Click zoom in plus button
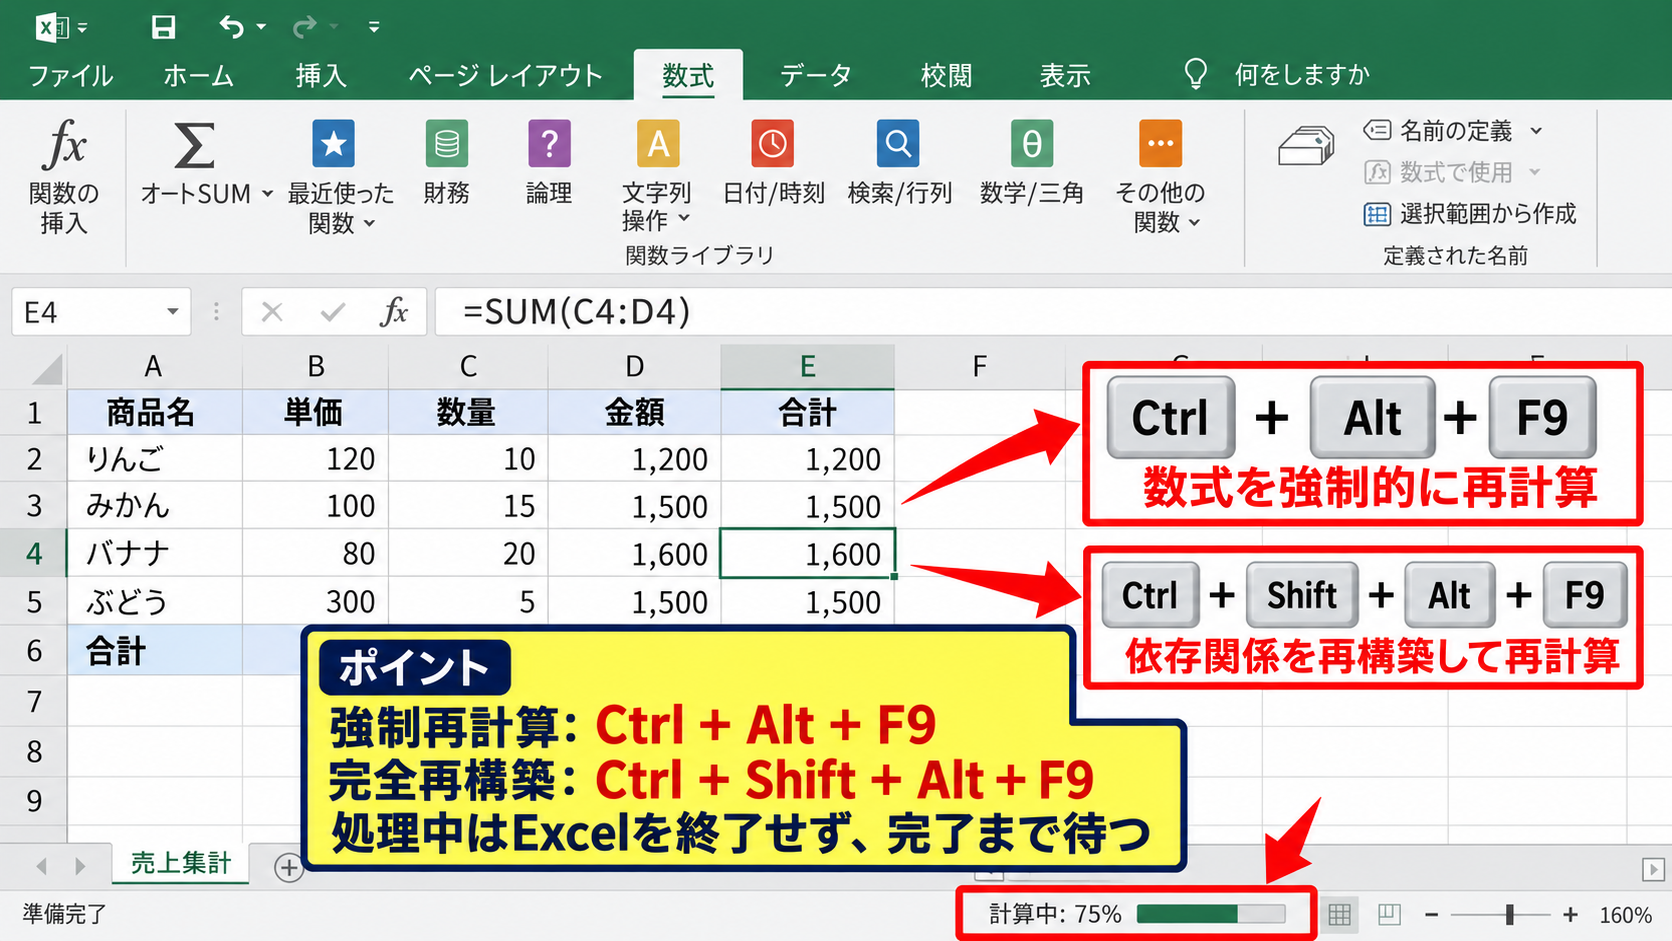The image size is (1672, 941). (1571, 914)
